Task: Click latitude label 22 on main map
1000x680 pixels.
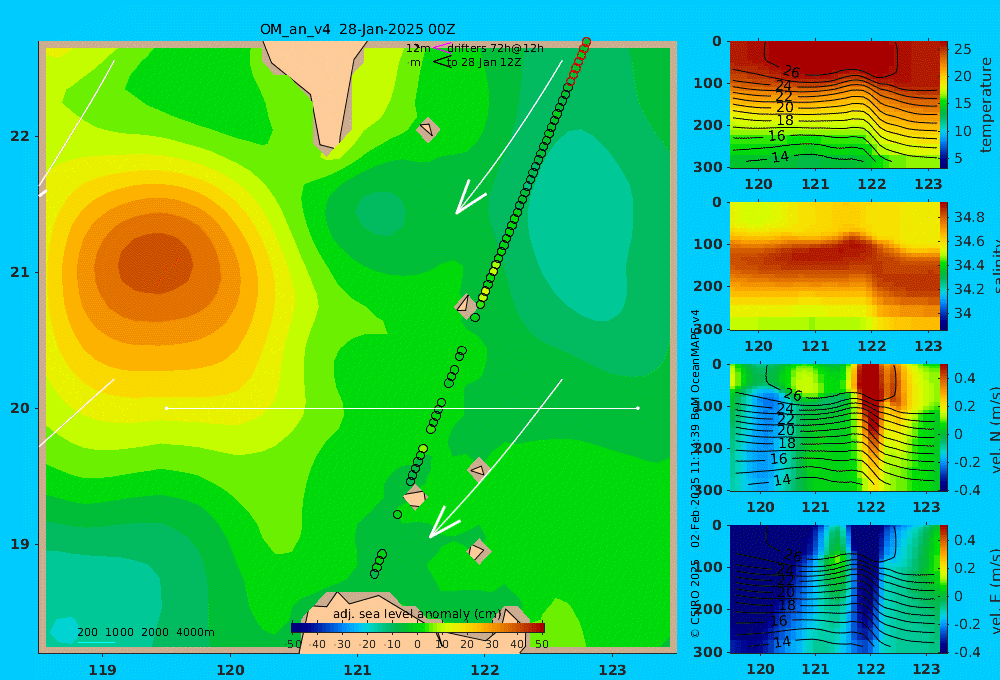Action: click(20, 137)
